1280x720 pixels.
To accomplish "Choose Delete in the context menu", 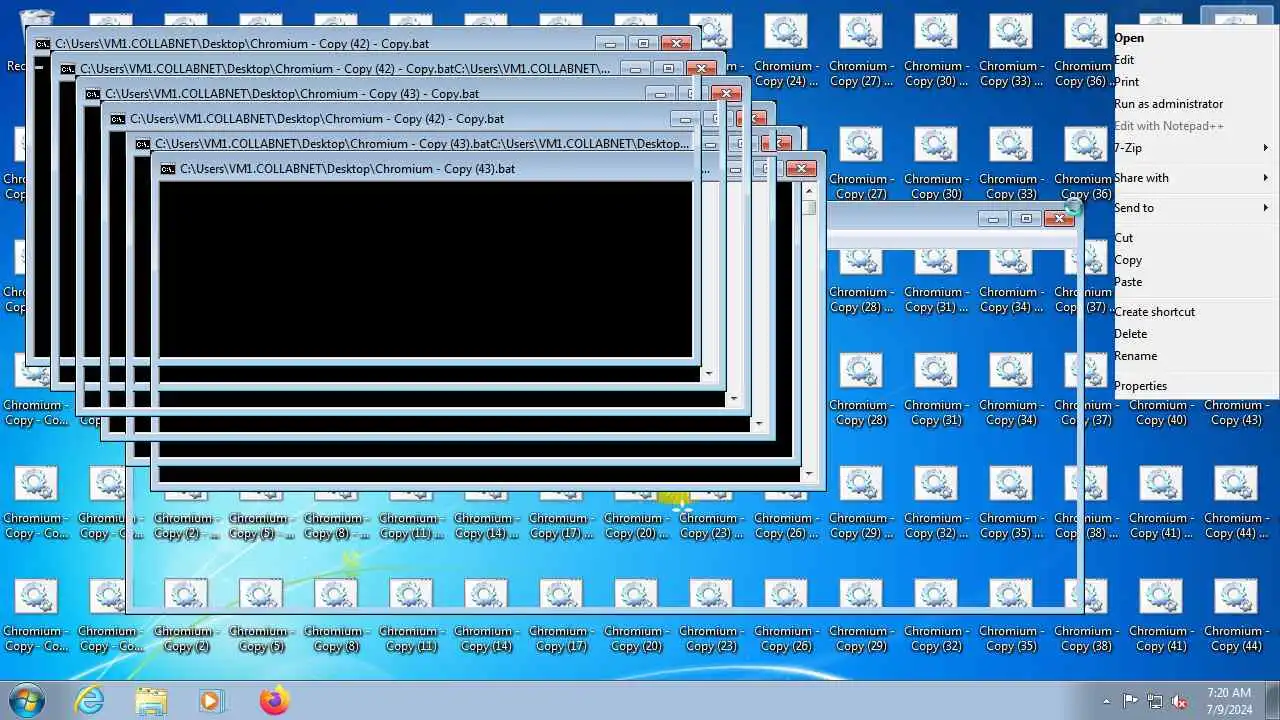I will pyautogui.click(x=1195, y=334).
